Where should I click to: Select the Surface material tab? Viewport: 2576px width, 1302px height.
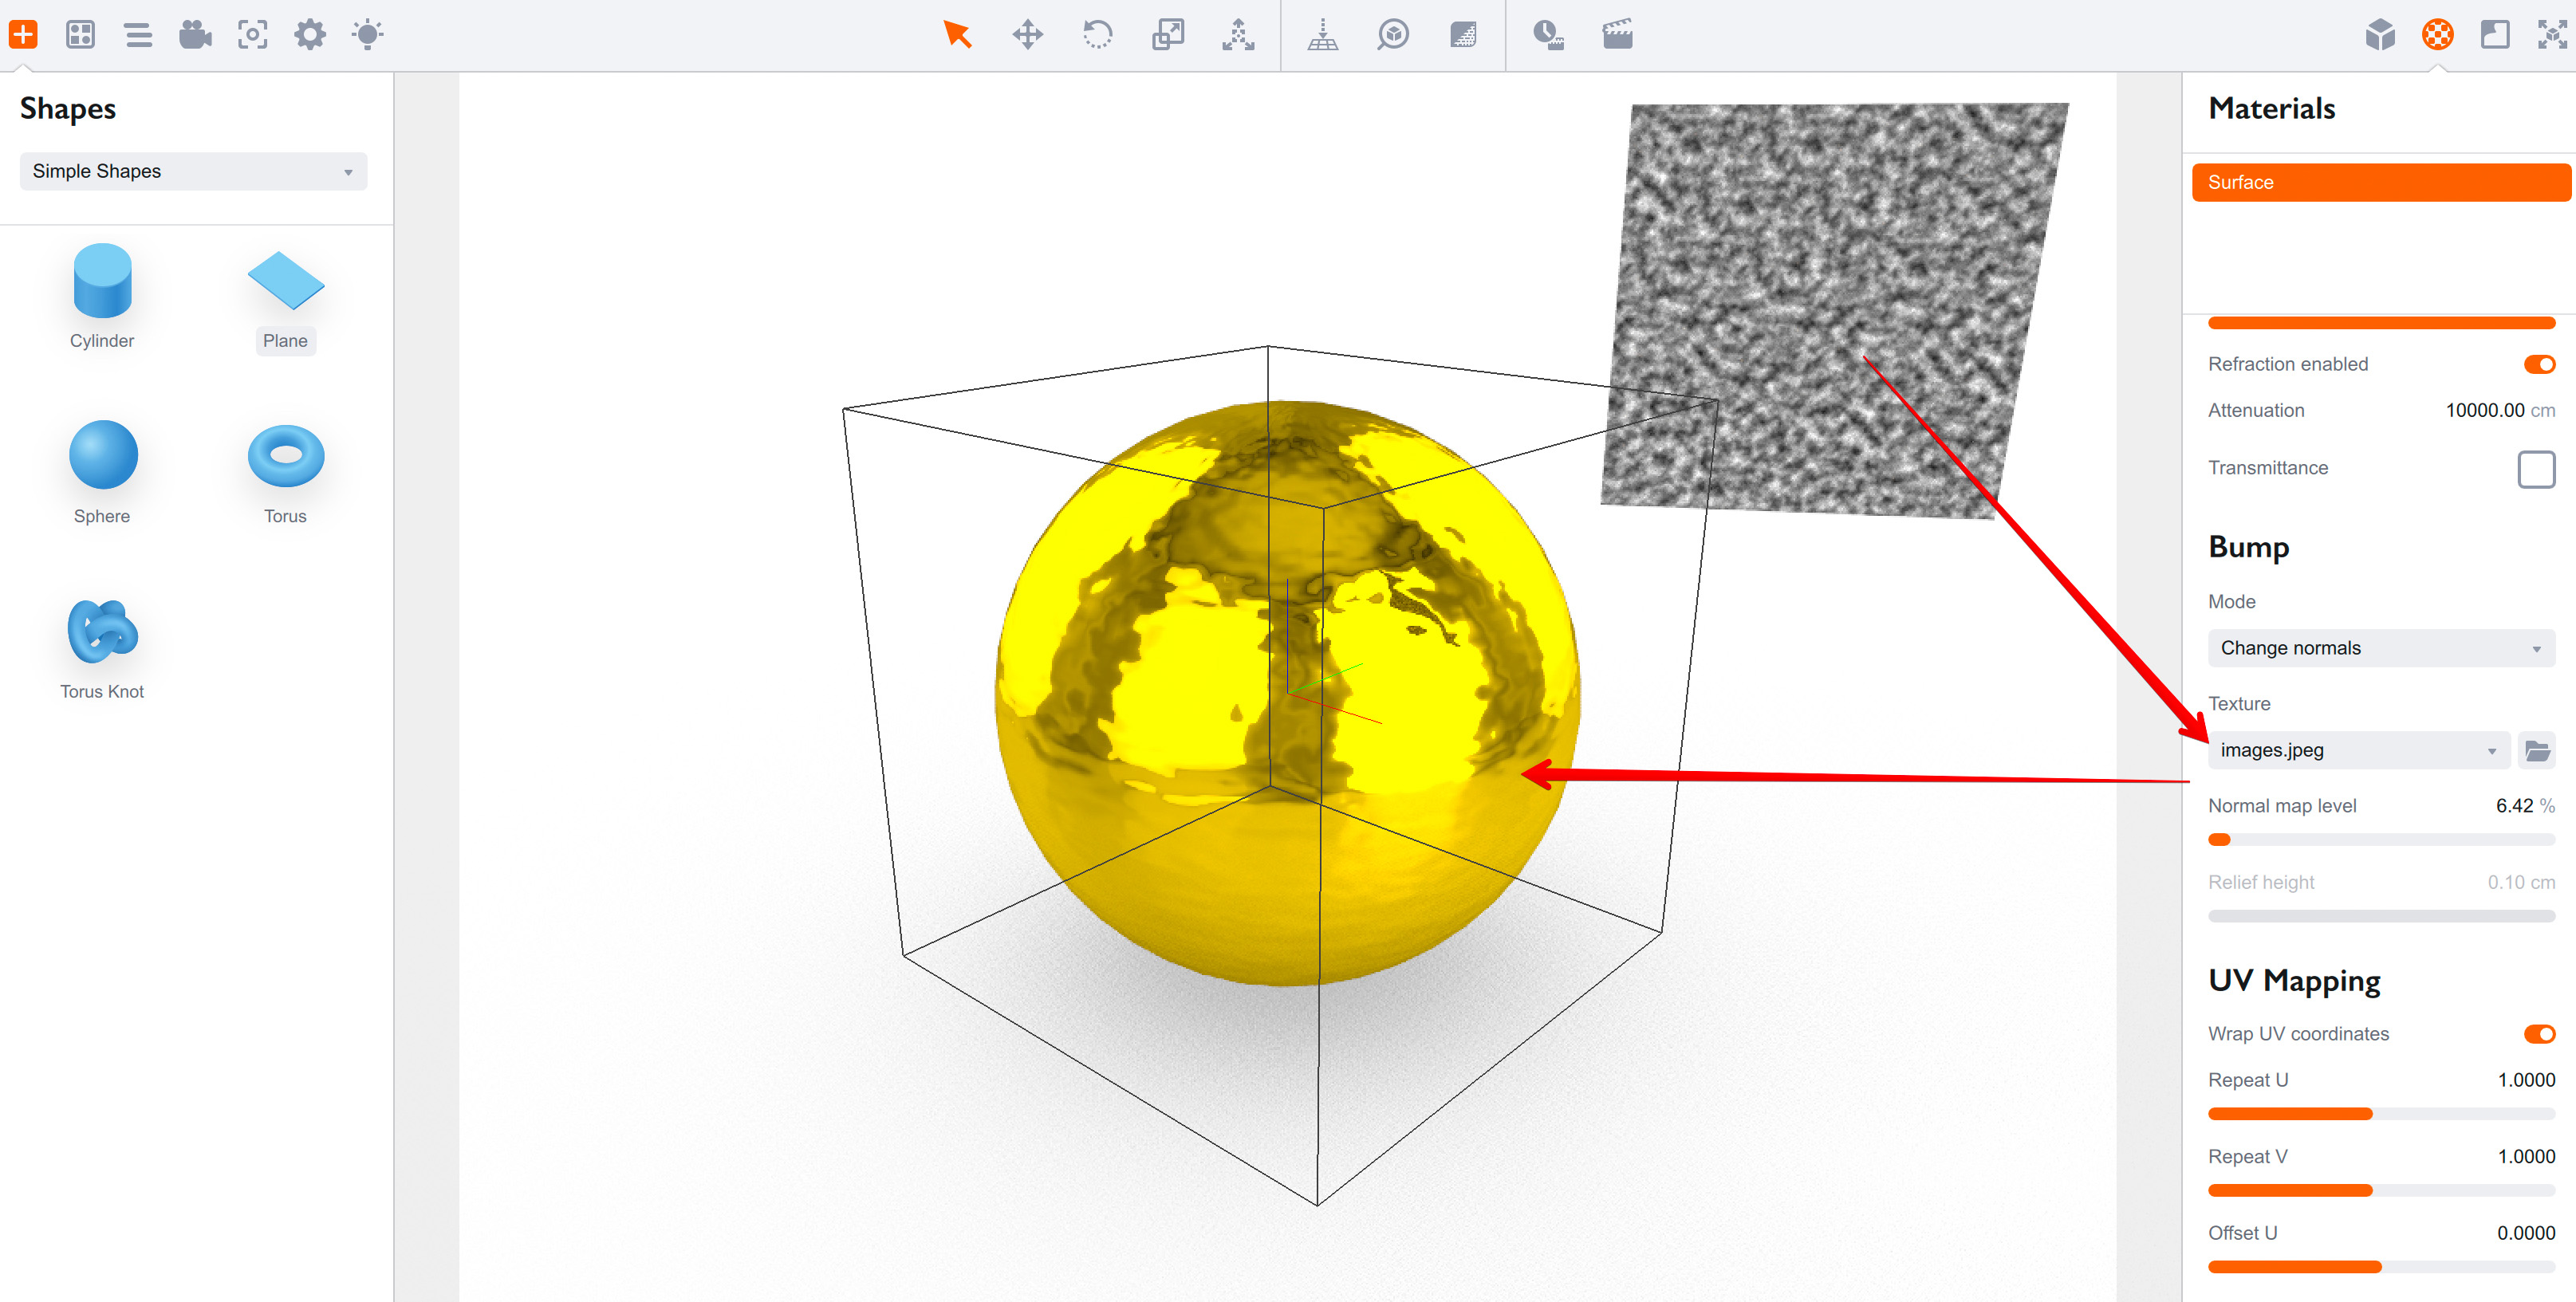2381,182
